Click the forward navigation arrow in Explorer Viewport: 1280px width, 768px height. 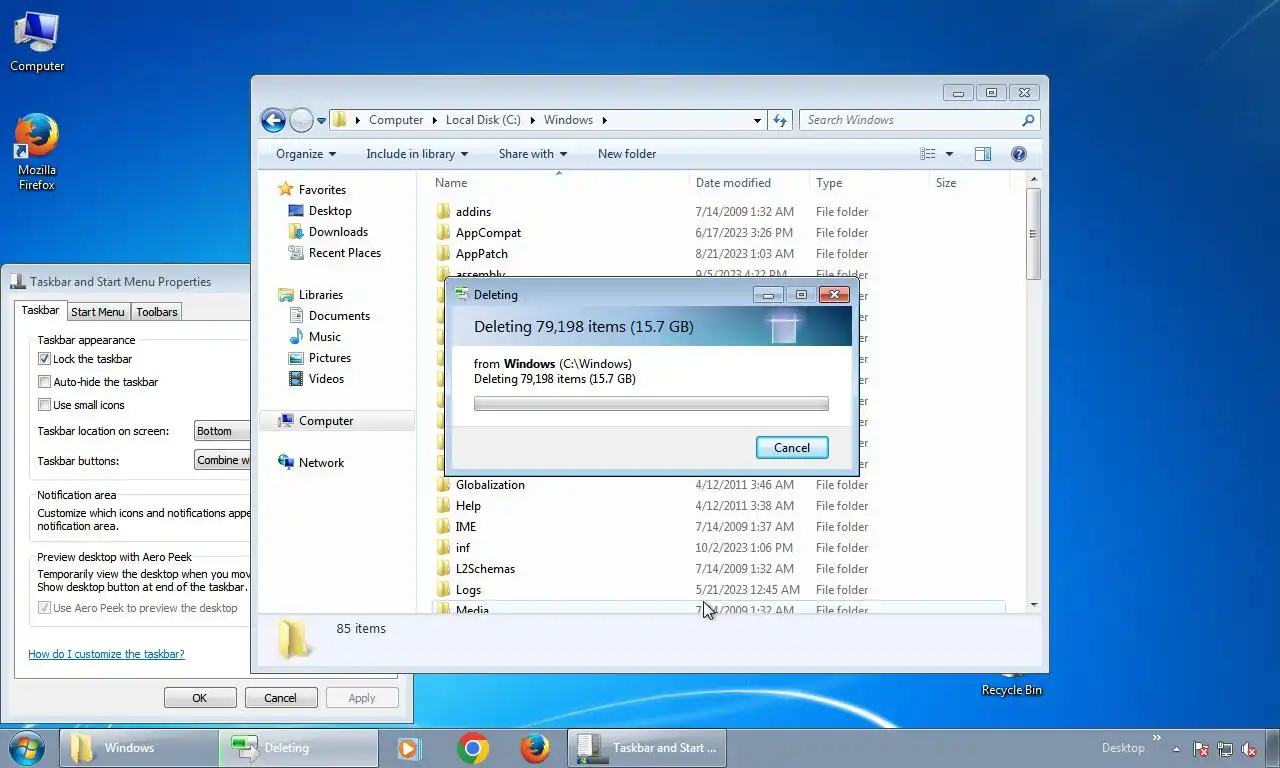301,120
